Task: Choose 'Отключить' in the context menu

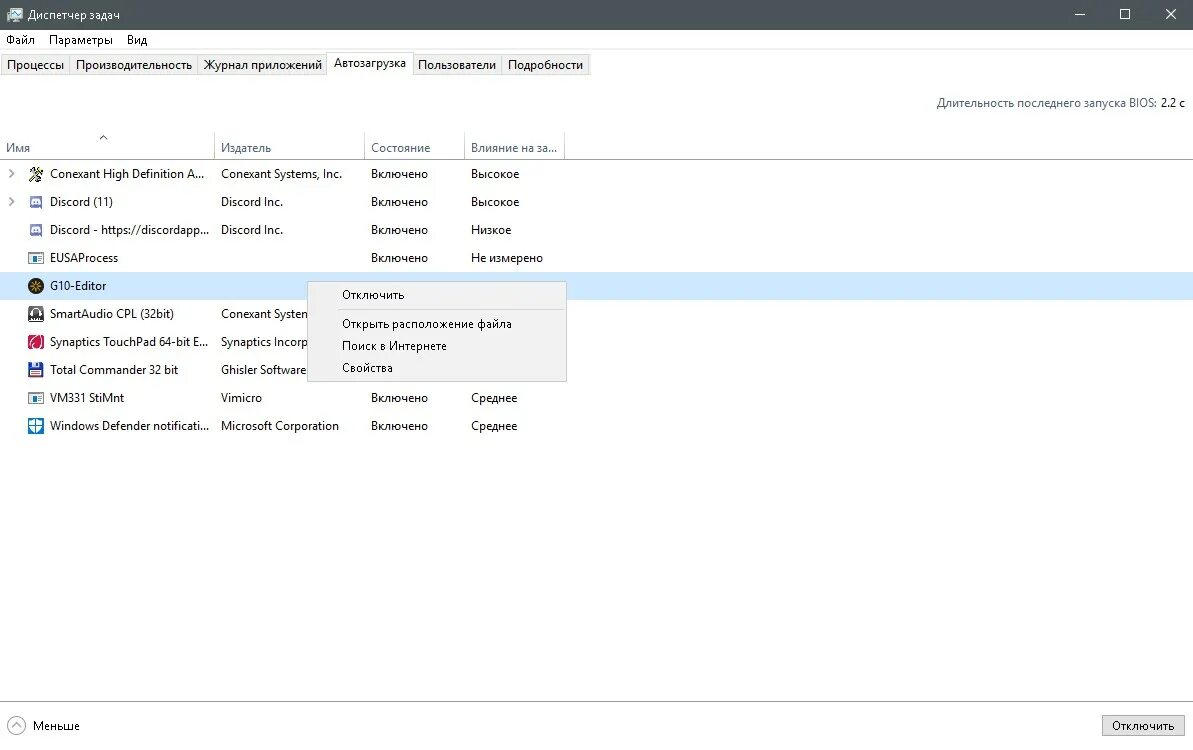Action: click(437, 295)
